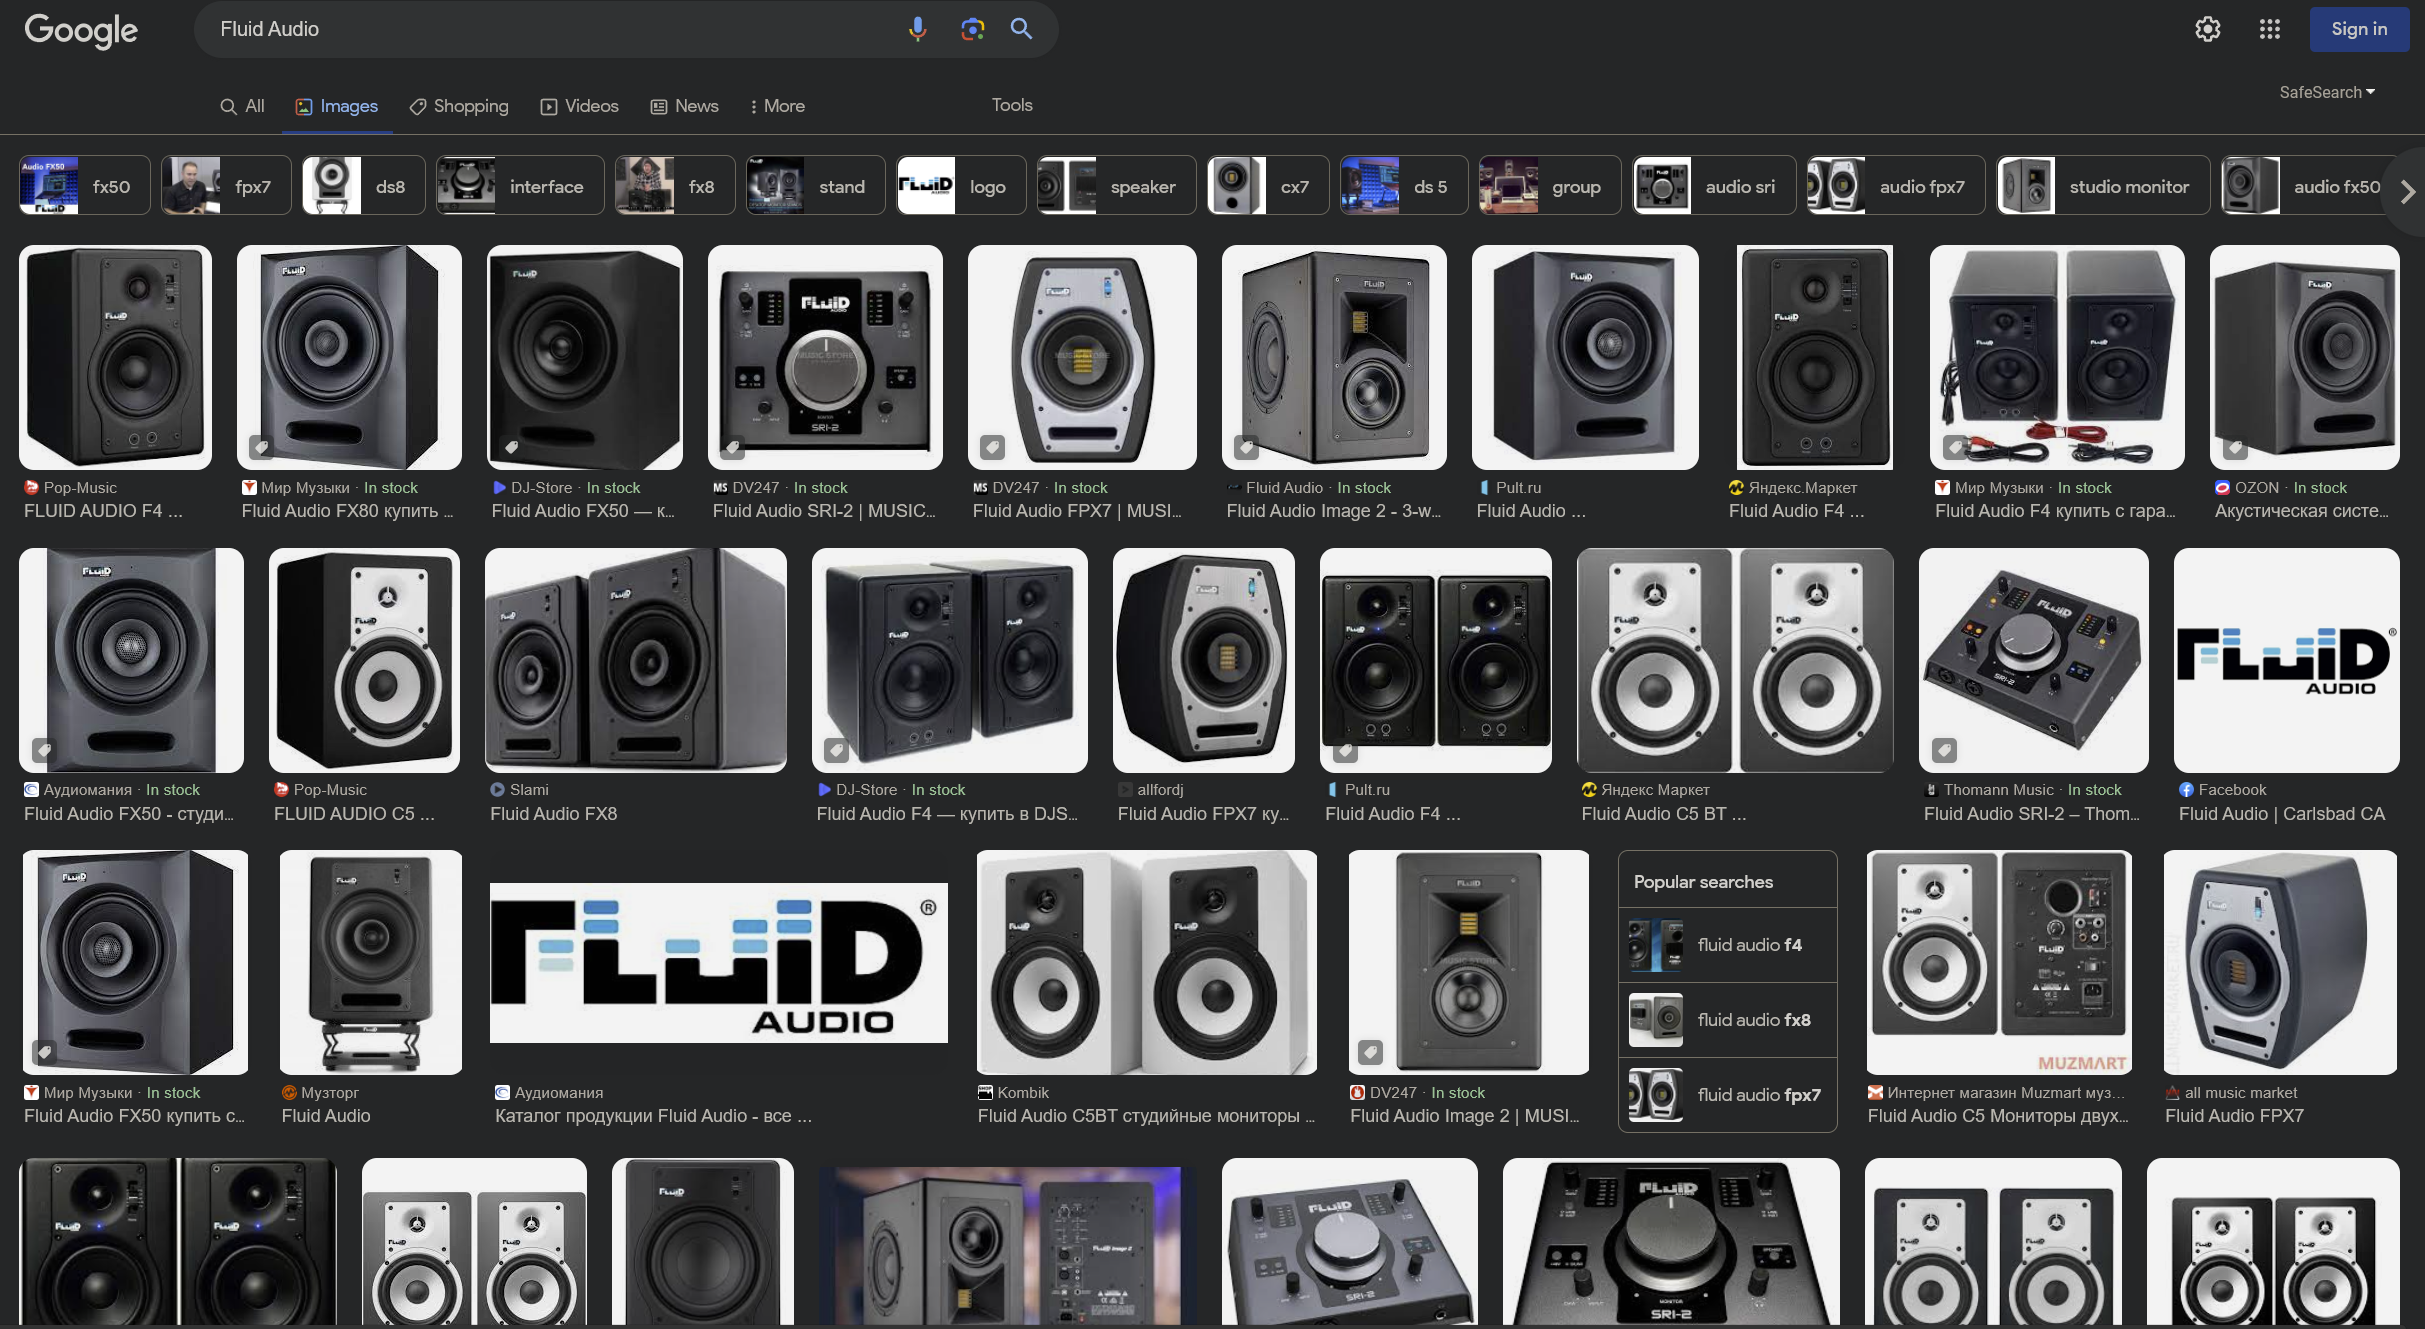Show more chips with right arrow

point(2407,191)
